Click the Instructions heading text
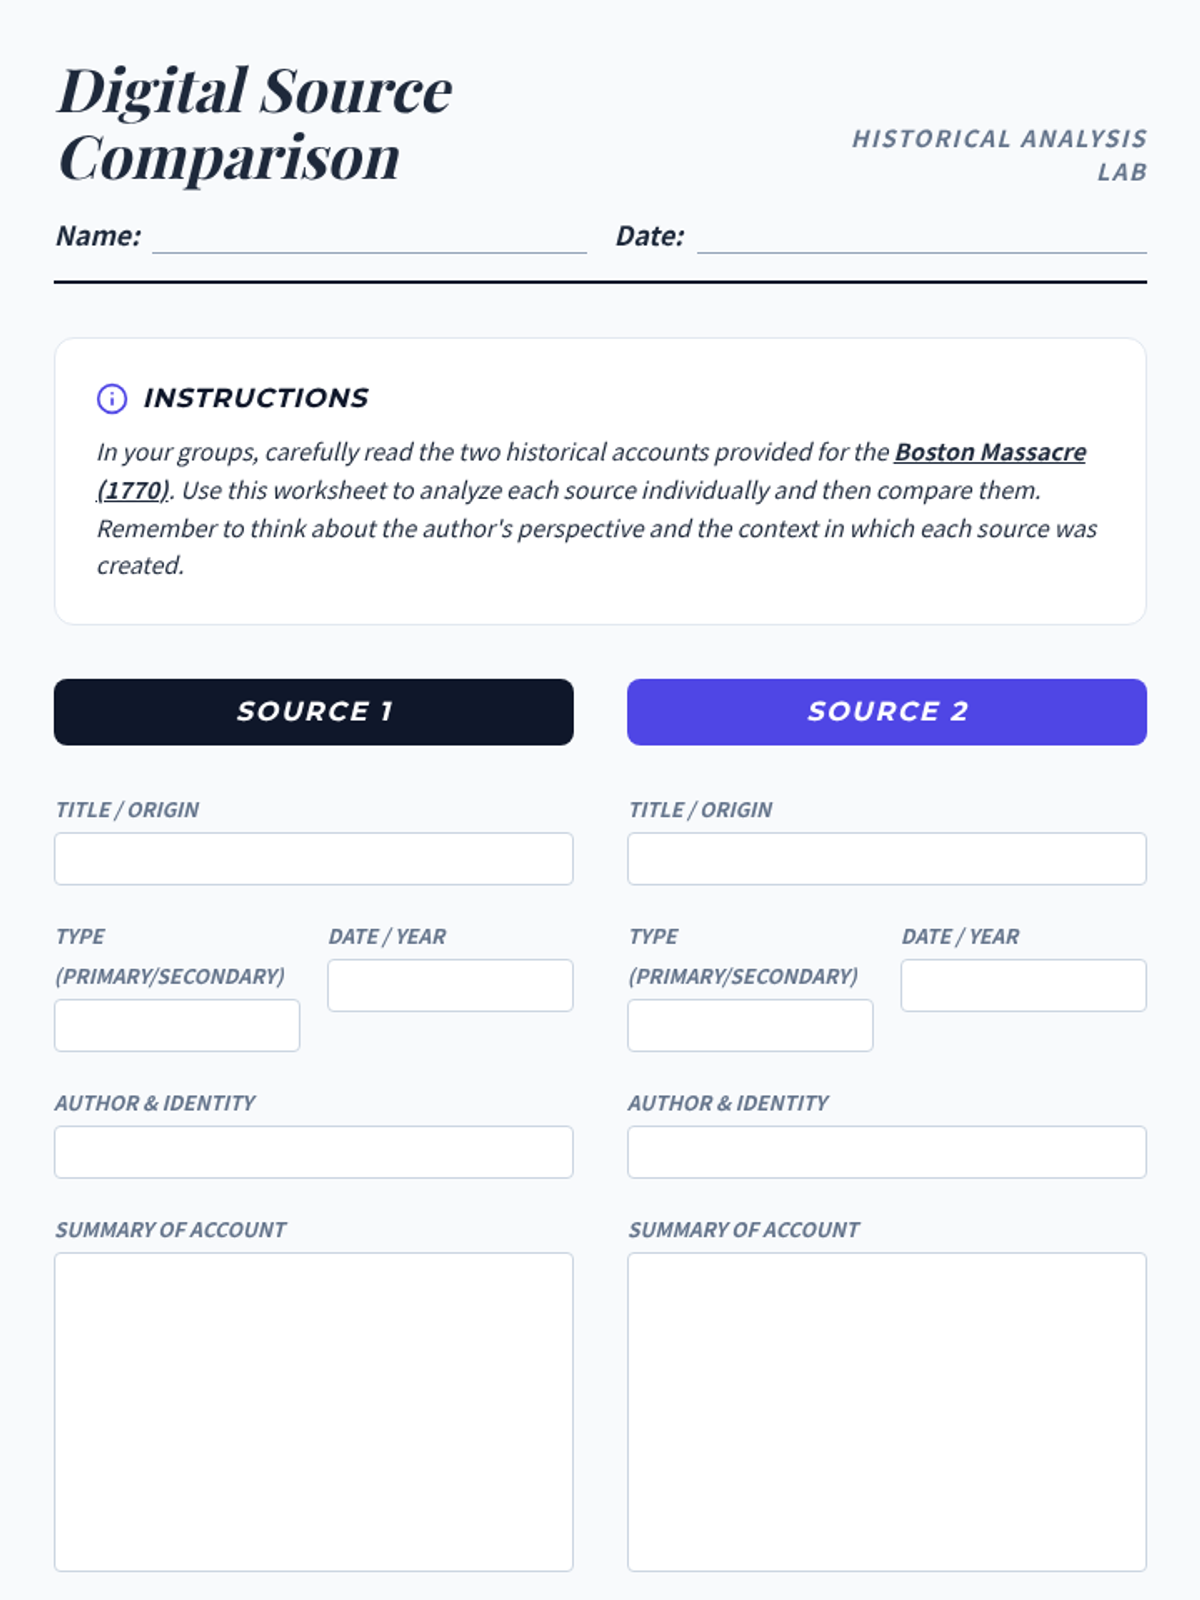This screenshot has width=1200, height=1600. (x=256, y=398)
